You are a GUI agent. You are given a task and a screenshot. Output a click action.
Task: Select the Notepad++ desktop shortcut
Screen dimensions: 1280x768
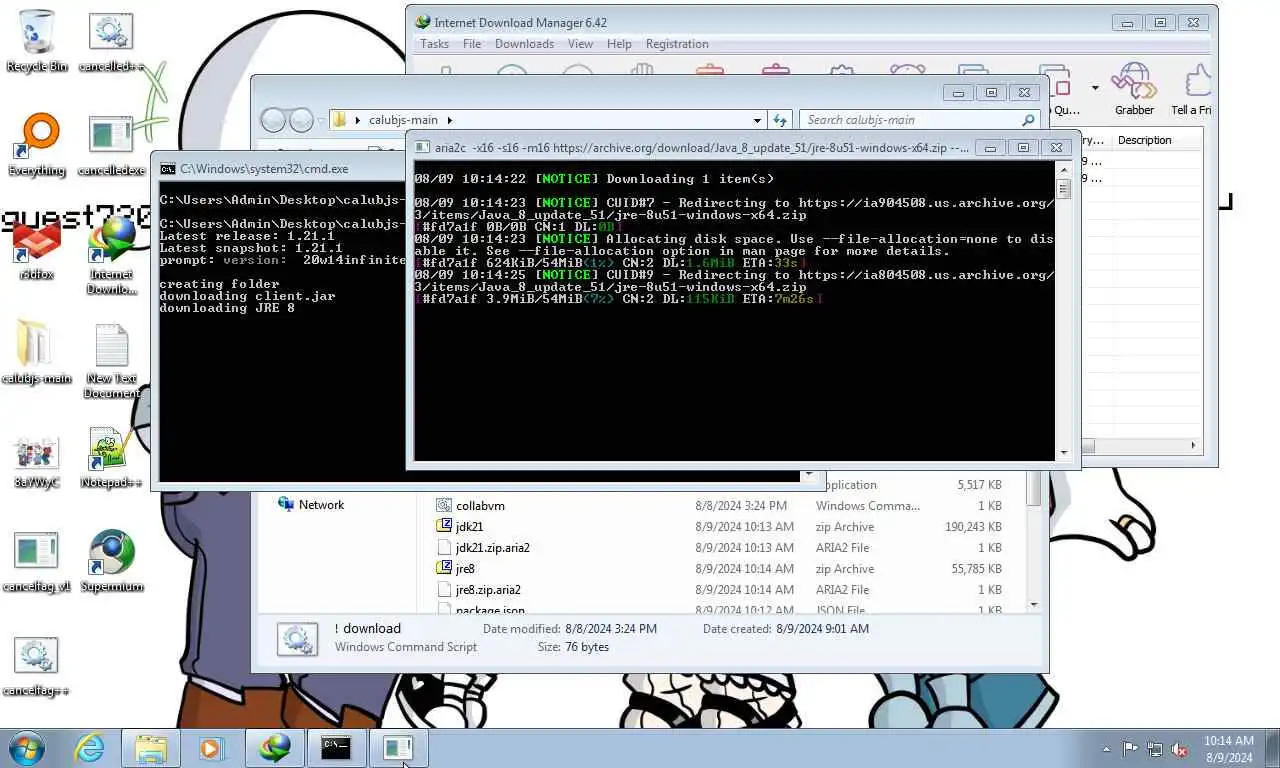[111, 459]
